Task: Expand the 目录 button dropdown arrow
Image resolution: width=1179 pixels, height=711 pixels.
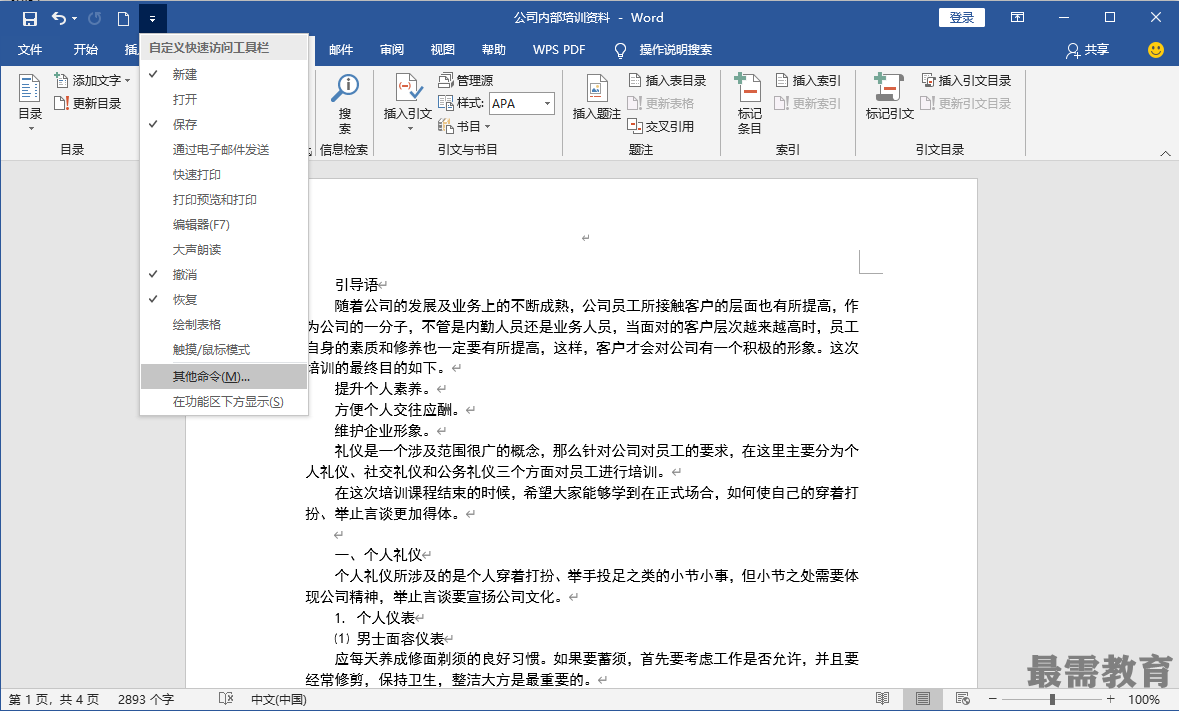Action: pos(31,129)
